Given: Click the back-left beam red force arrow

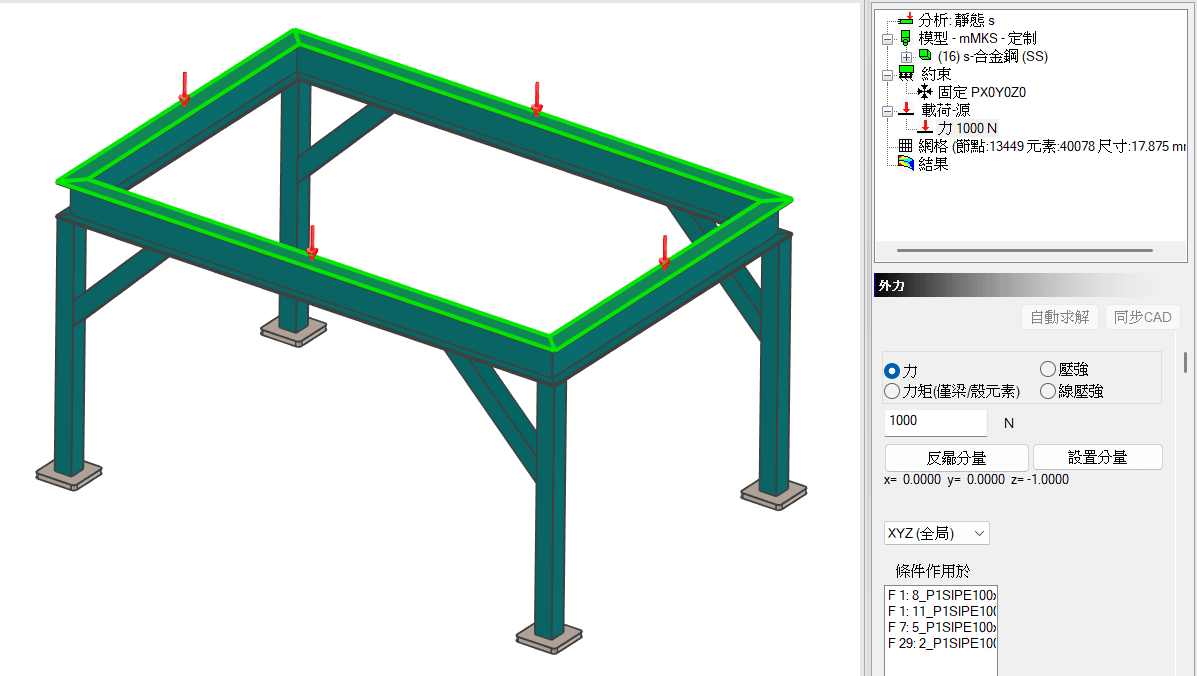Looking at the screenshot, I should pos(184,89).
